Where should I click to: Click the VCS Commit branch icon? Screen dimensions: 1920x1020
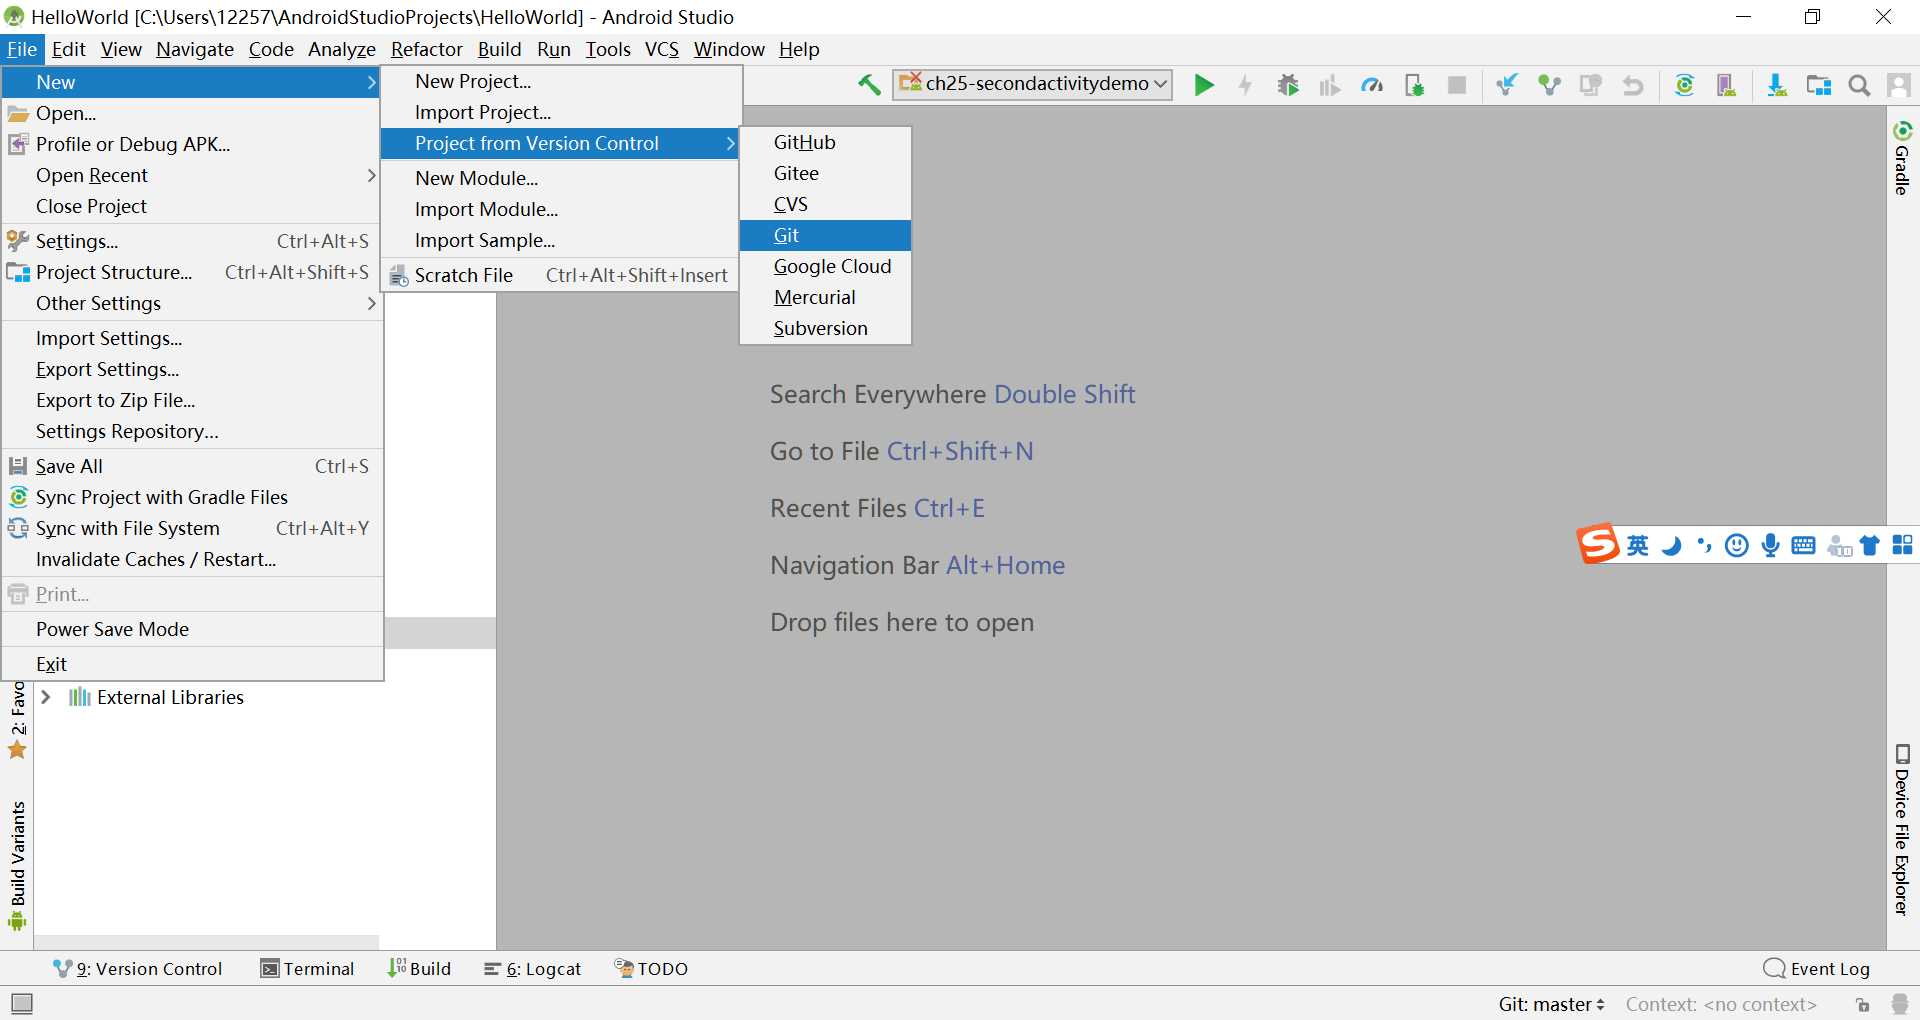1549,85
